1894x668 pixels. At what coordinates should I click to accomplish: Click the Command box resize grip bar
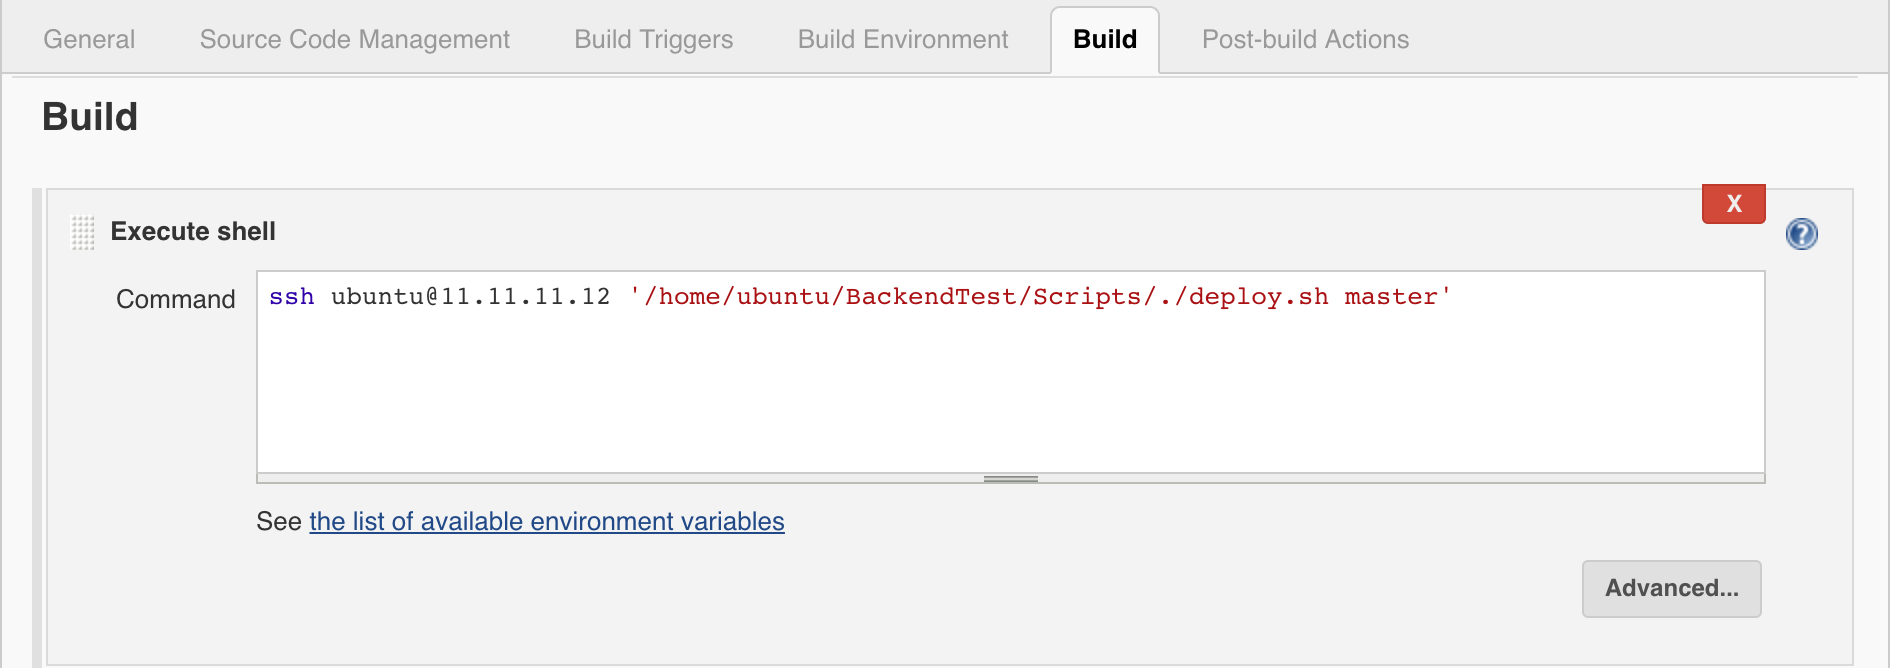click(x=1010, y=479)
